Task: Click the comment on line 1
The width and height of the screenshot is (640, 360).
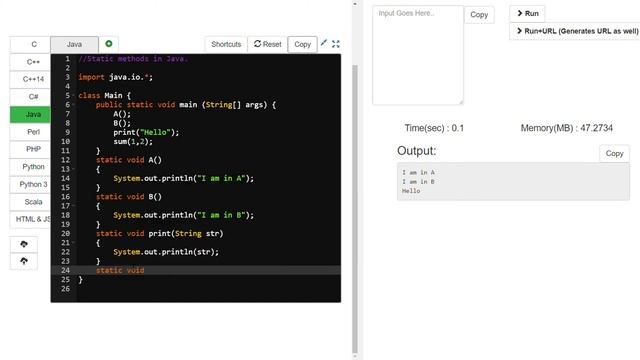Action: [133, 59]
